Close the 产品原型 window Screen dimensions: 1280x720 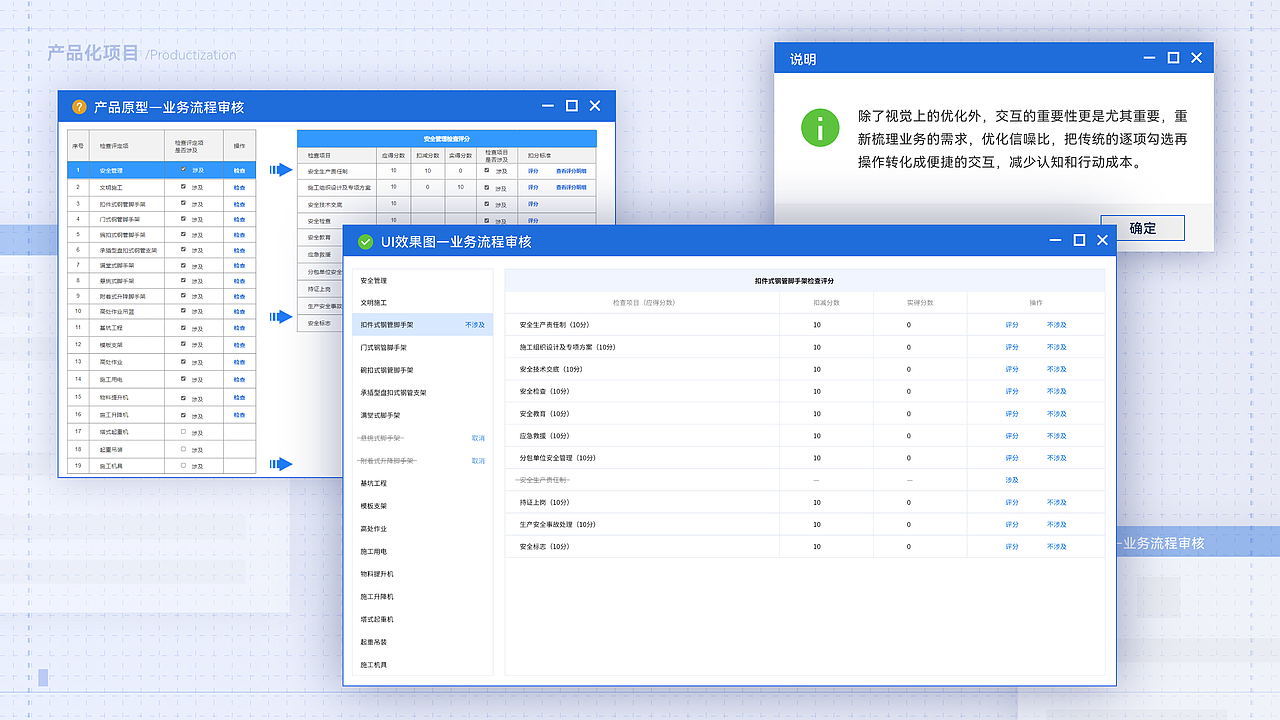click(595, 105)
